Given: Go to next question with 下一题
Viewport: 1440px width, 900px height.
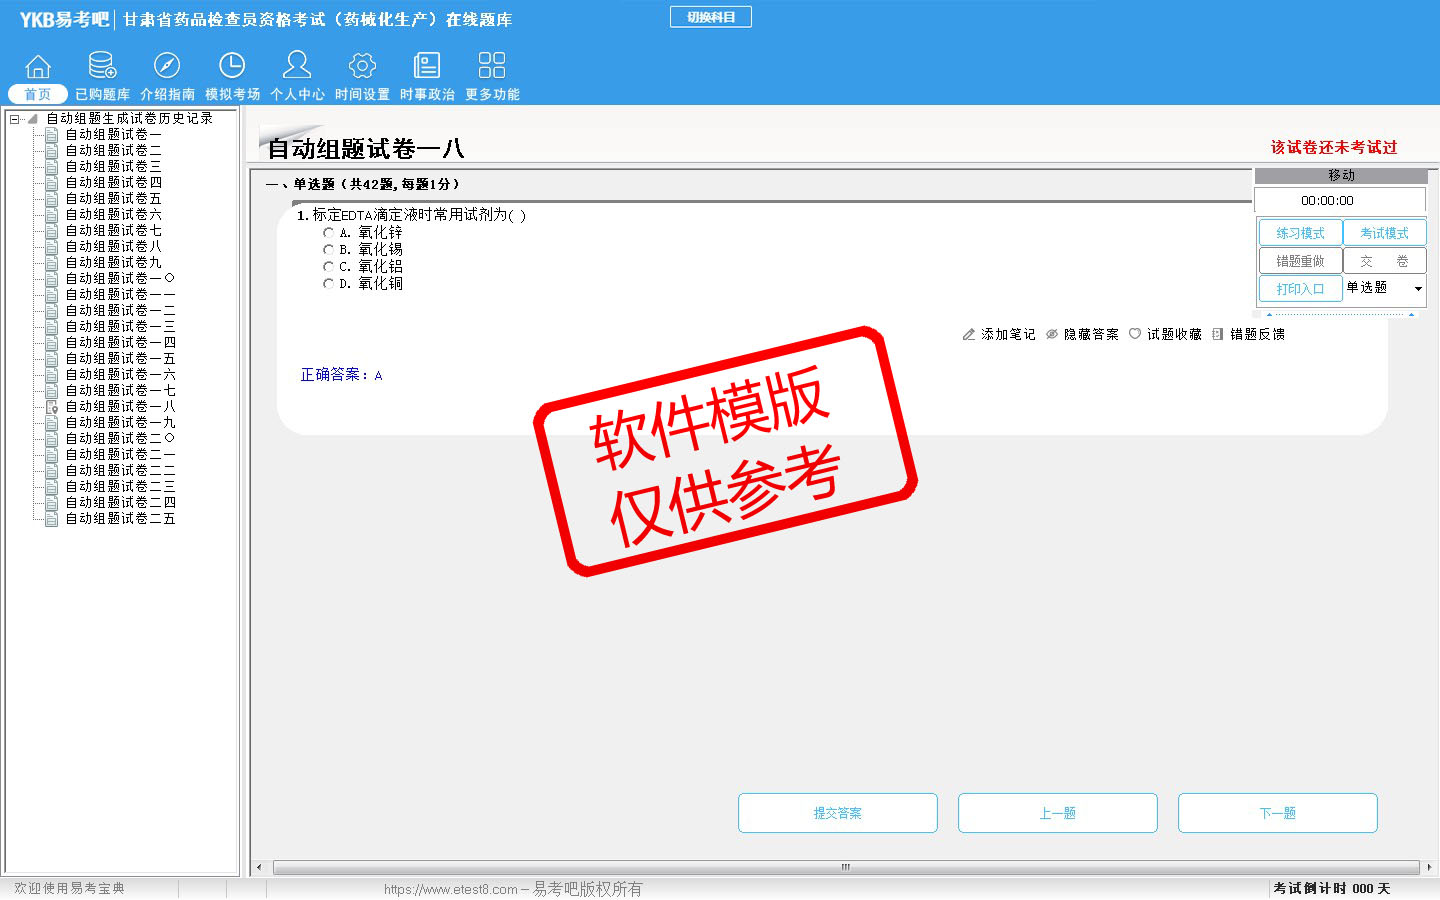Looking at the screenshot, I should pyautogui.click(x=1277, y=813).
